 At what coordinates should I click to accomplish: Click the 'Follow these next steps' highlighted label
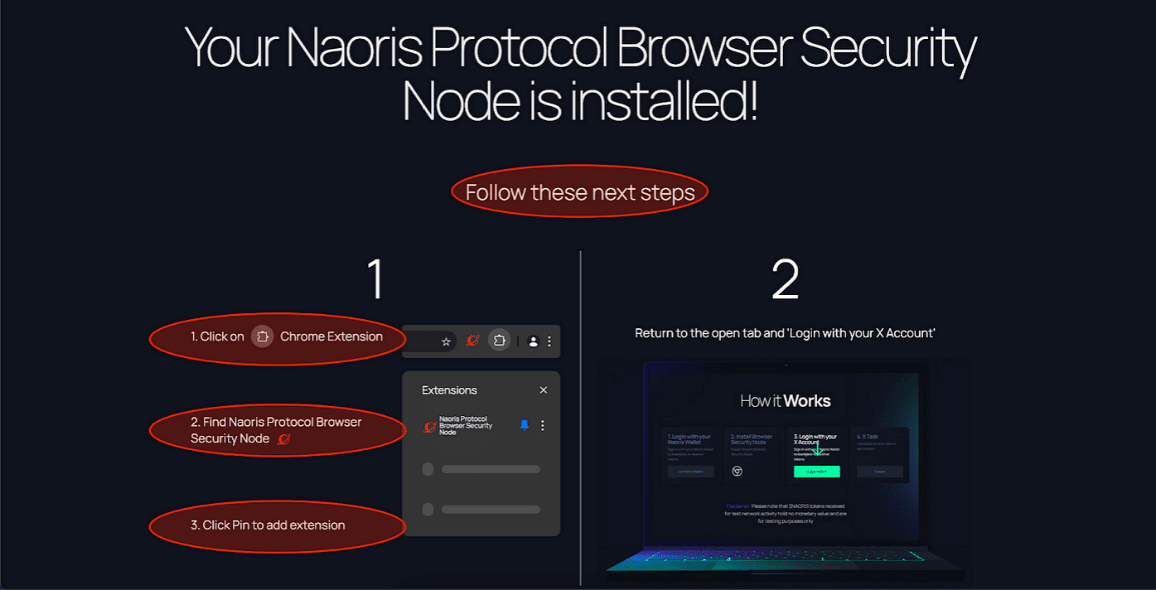tap(580, 192)
